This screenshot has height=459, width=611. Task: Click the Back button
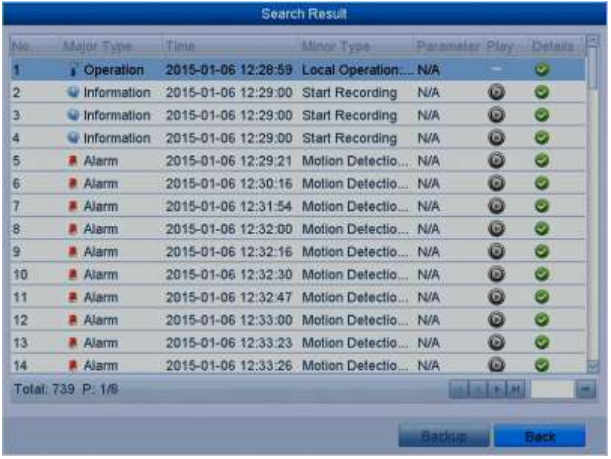pos(540,436)
